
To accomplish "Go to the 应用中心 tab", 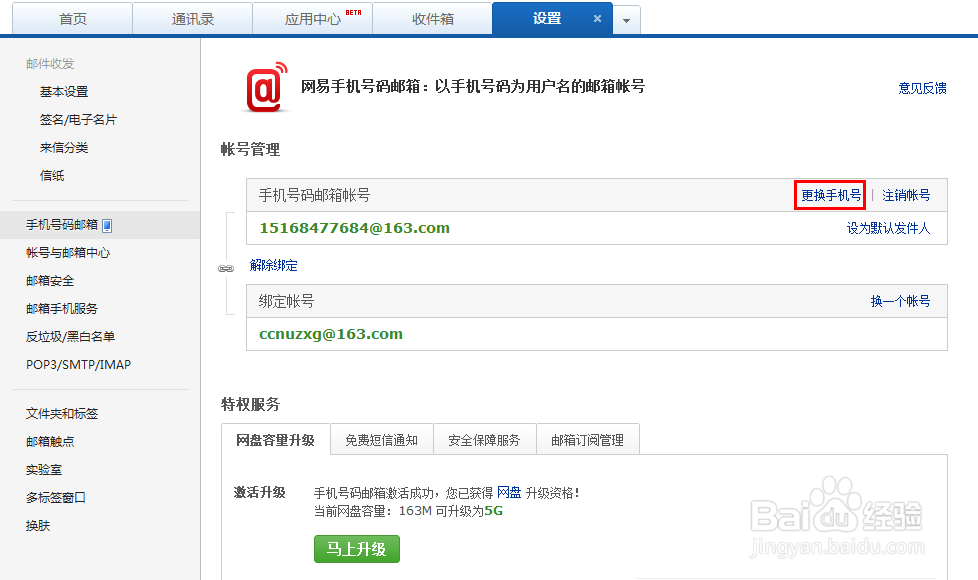I will (x=312, y=19).
